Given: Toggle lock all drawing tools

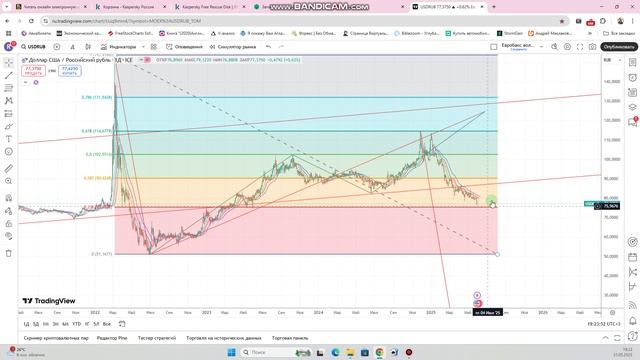Looking at the screenshot, I should pyautogui.click(x=9, y=224).
